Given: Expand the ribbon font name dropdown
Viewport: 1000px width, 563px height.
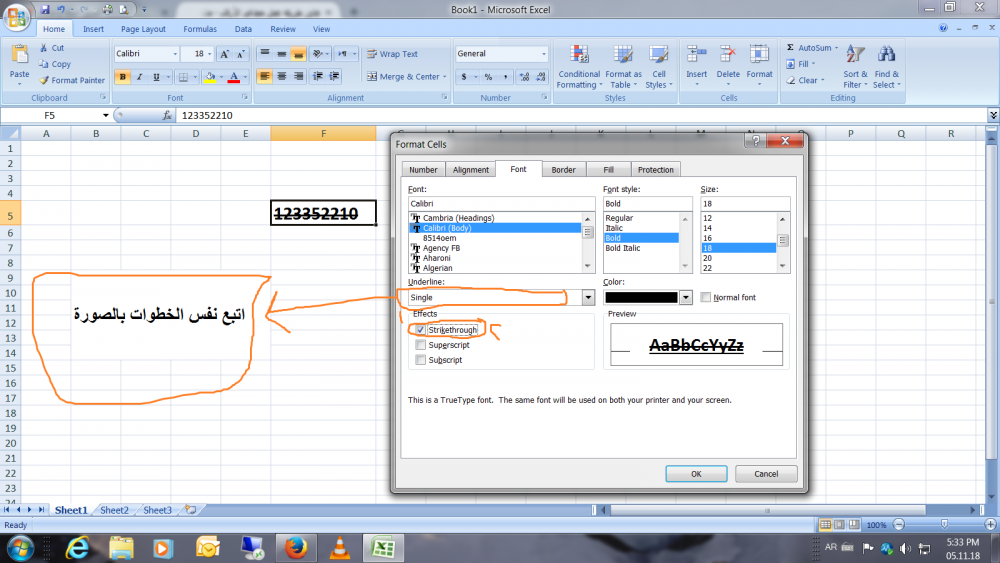Looking at the screenshot, I should pyautogui.click(x=175, y=54).
